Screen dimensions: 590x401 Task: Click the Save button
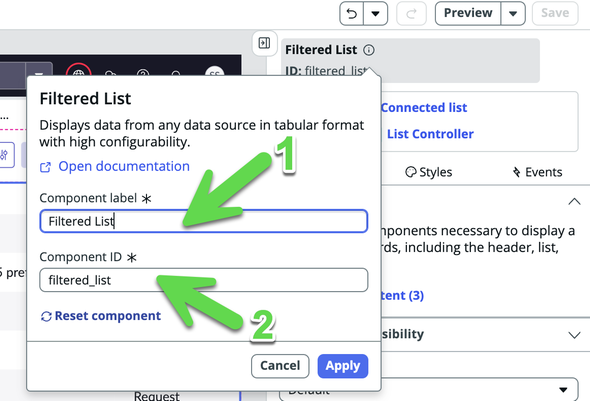pyautogui.click(x=555, y=13)
